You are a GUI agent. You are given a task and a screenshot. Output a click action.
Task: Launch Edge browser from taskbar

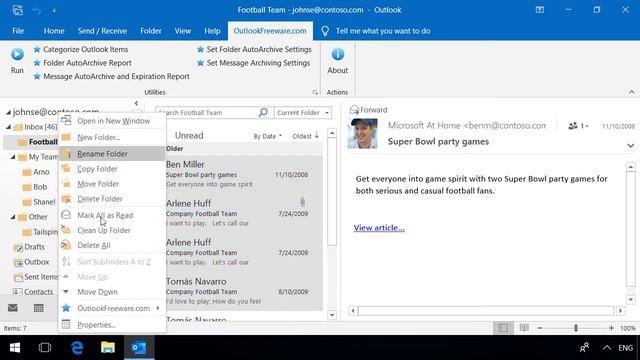point(77,347)
